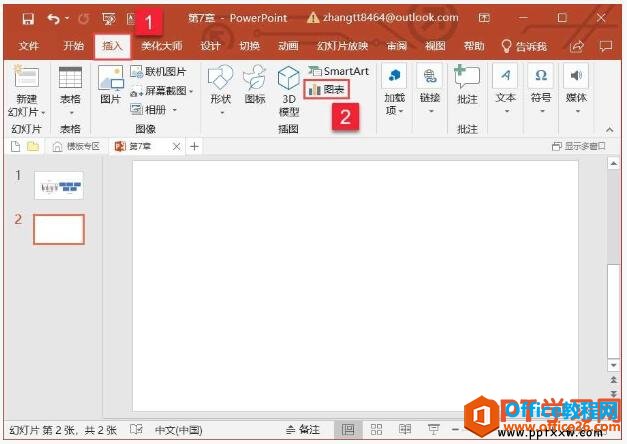Click the 图片 picture insert icon
627x444 pixels.
click(110, 85)
